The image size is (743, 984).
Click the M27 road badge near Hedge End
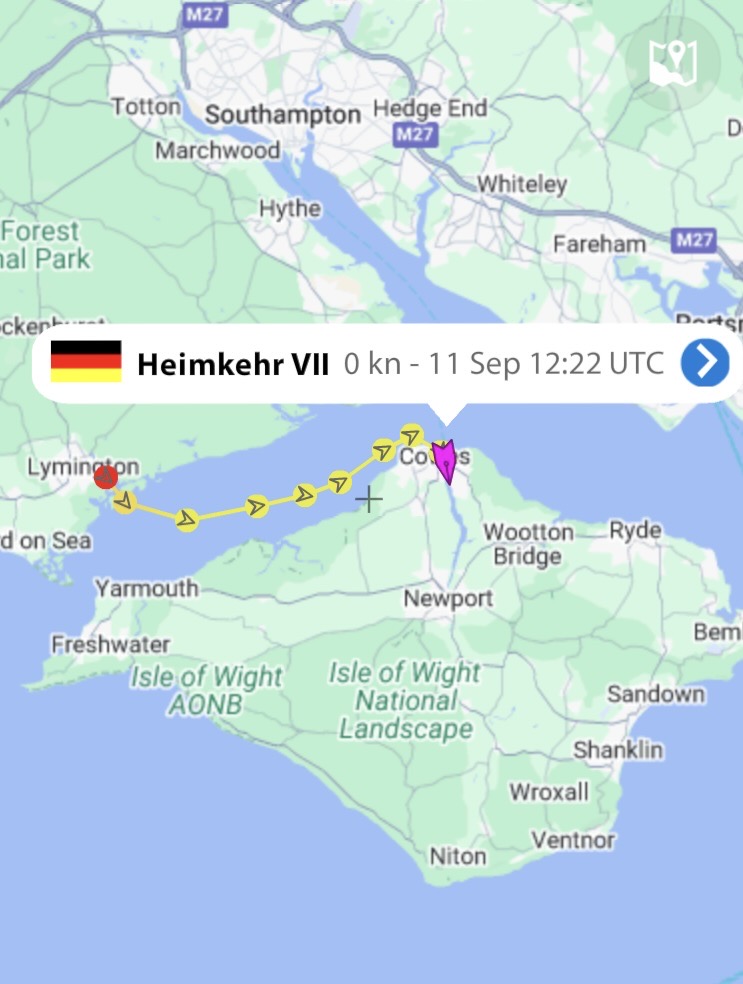pyautogui.click(x=415, y=134)
